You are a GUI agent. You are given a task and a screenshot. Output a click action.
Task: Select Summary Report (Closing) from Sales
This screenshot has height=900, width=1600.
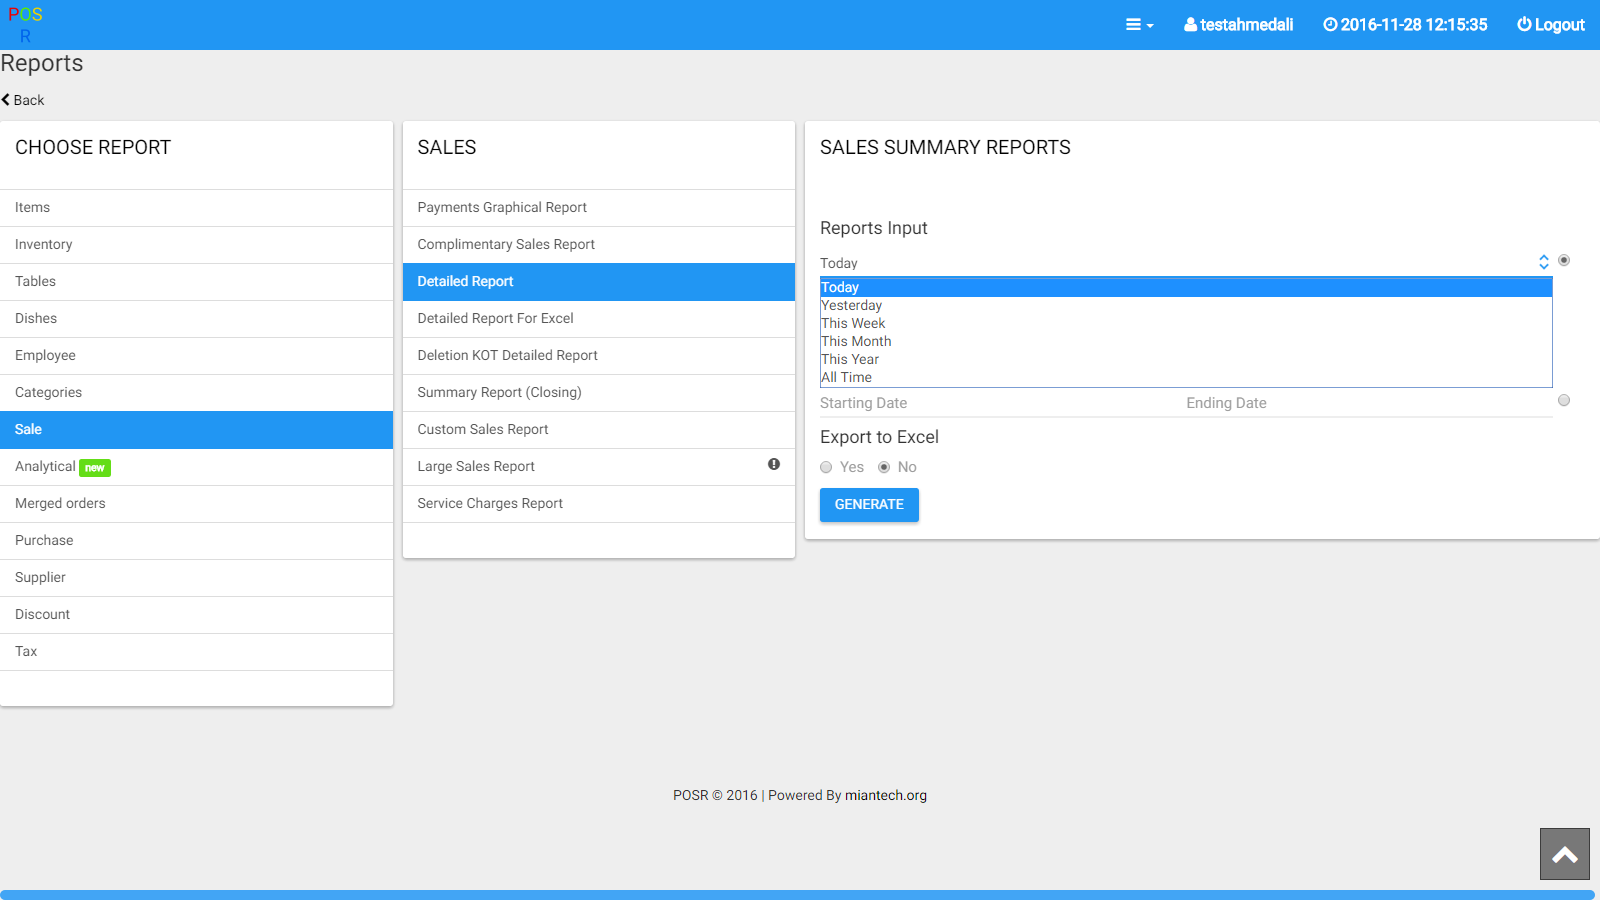click(x=499, y=392)
